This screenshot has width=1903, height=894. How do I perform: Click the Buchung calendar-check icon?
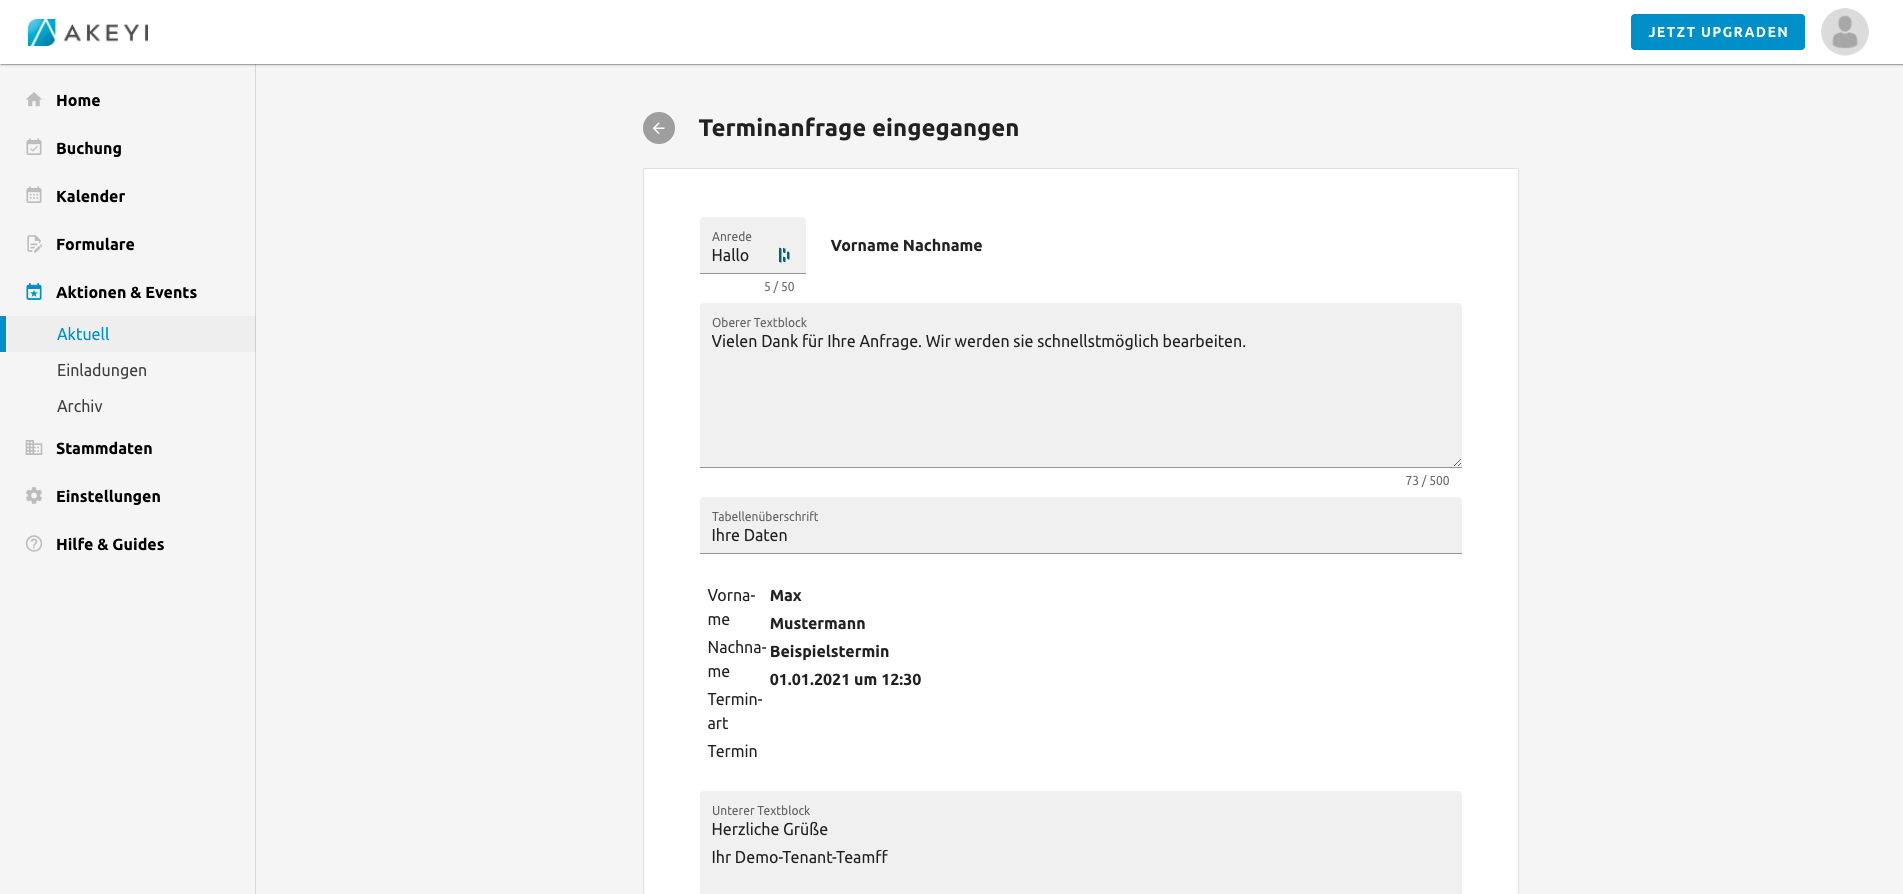(x=34, y=148)
